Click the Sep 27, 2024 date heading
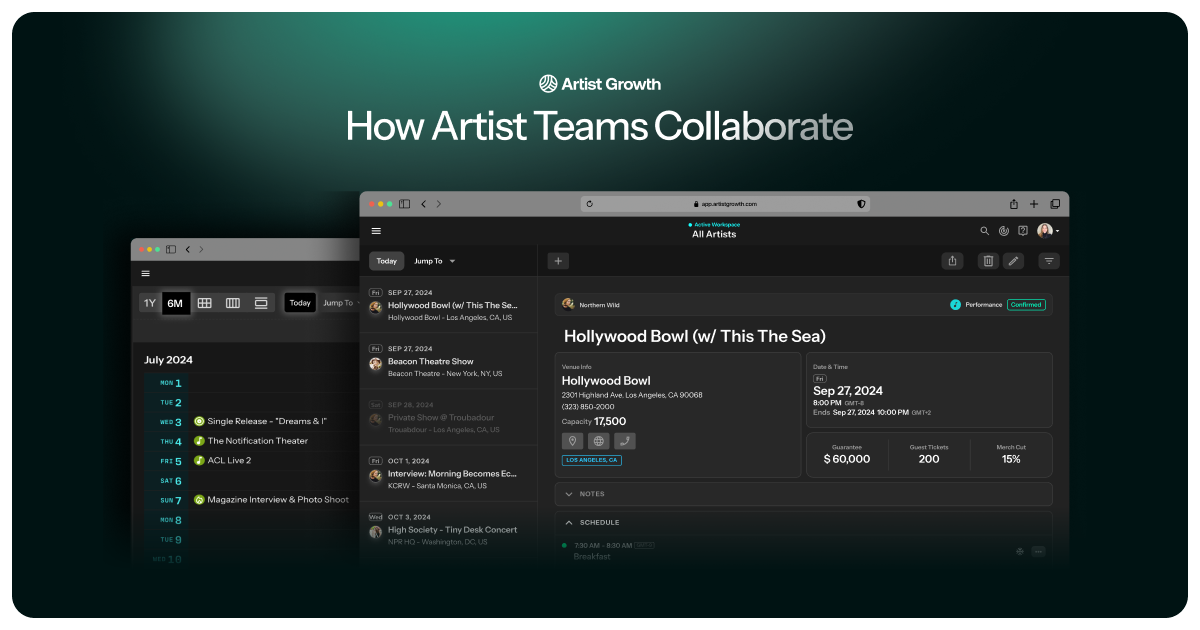Viewport: 1200px width, 630px height. (848, 391)
